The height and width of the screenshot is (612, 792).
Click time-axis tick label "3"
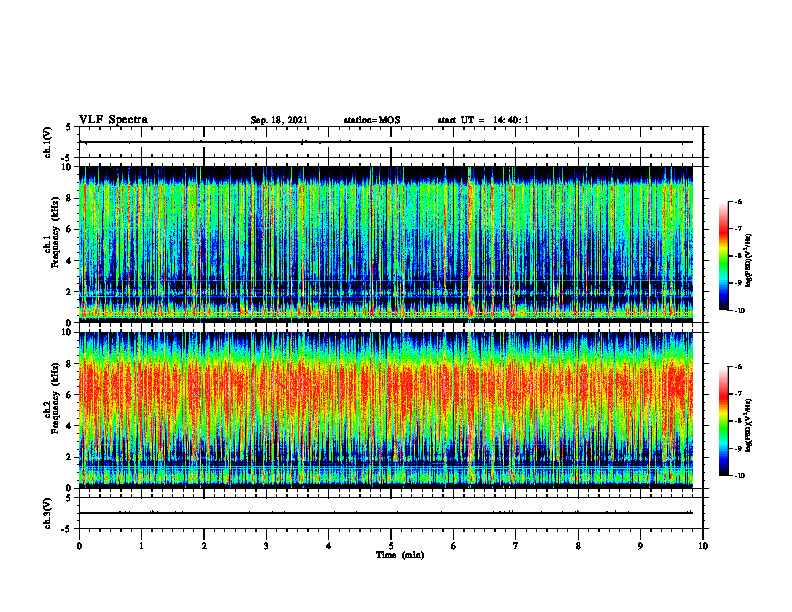[266, 546]
